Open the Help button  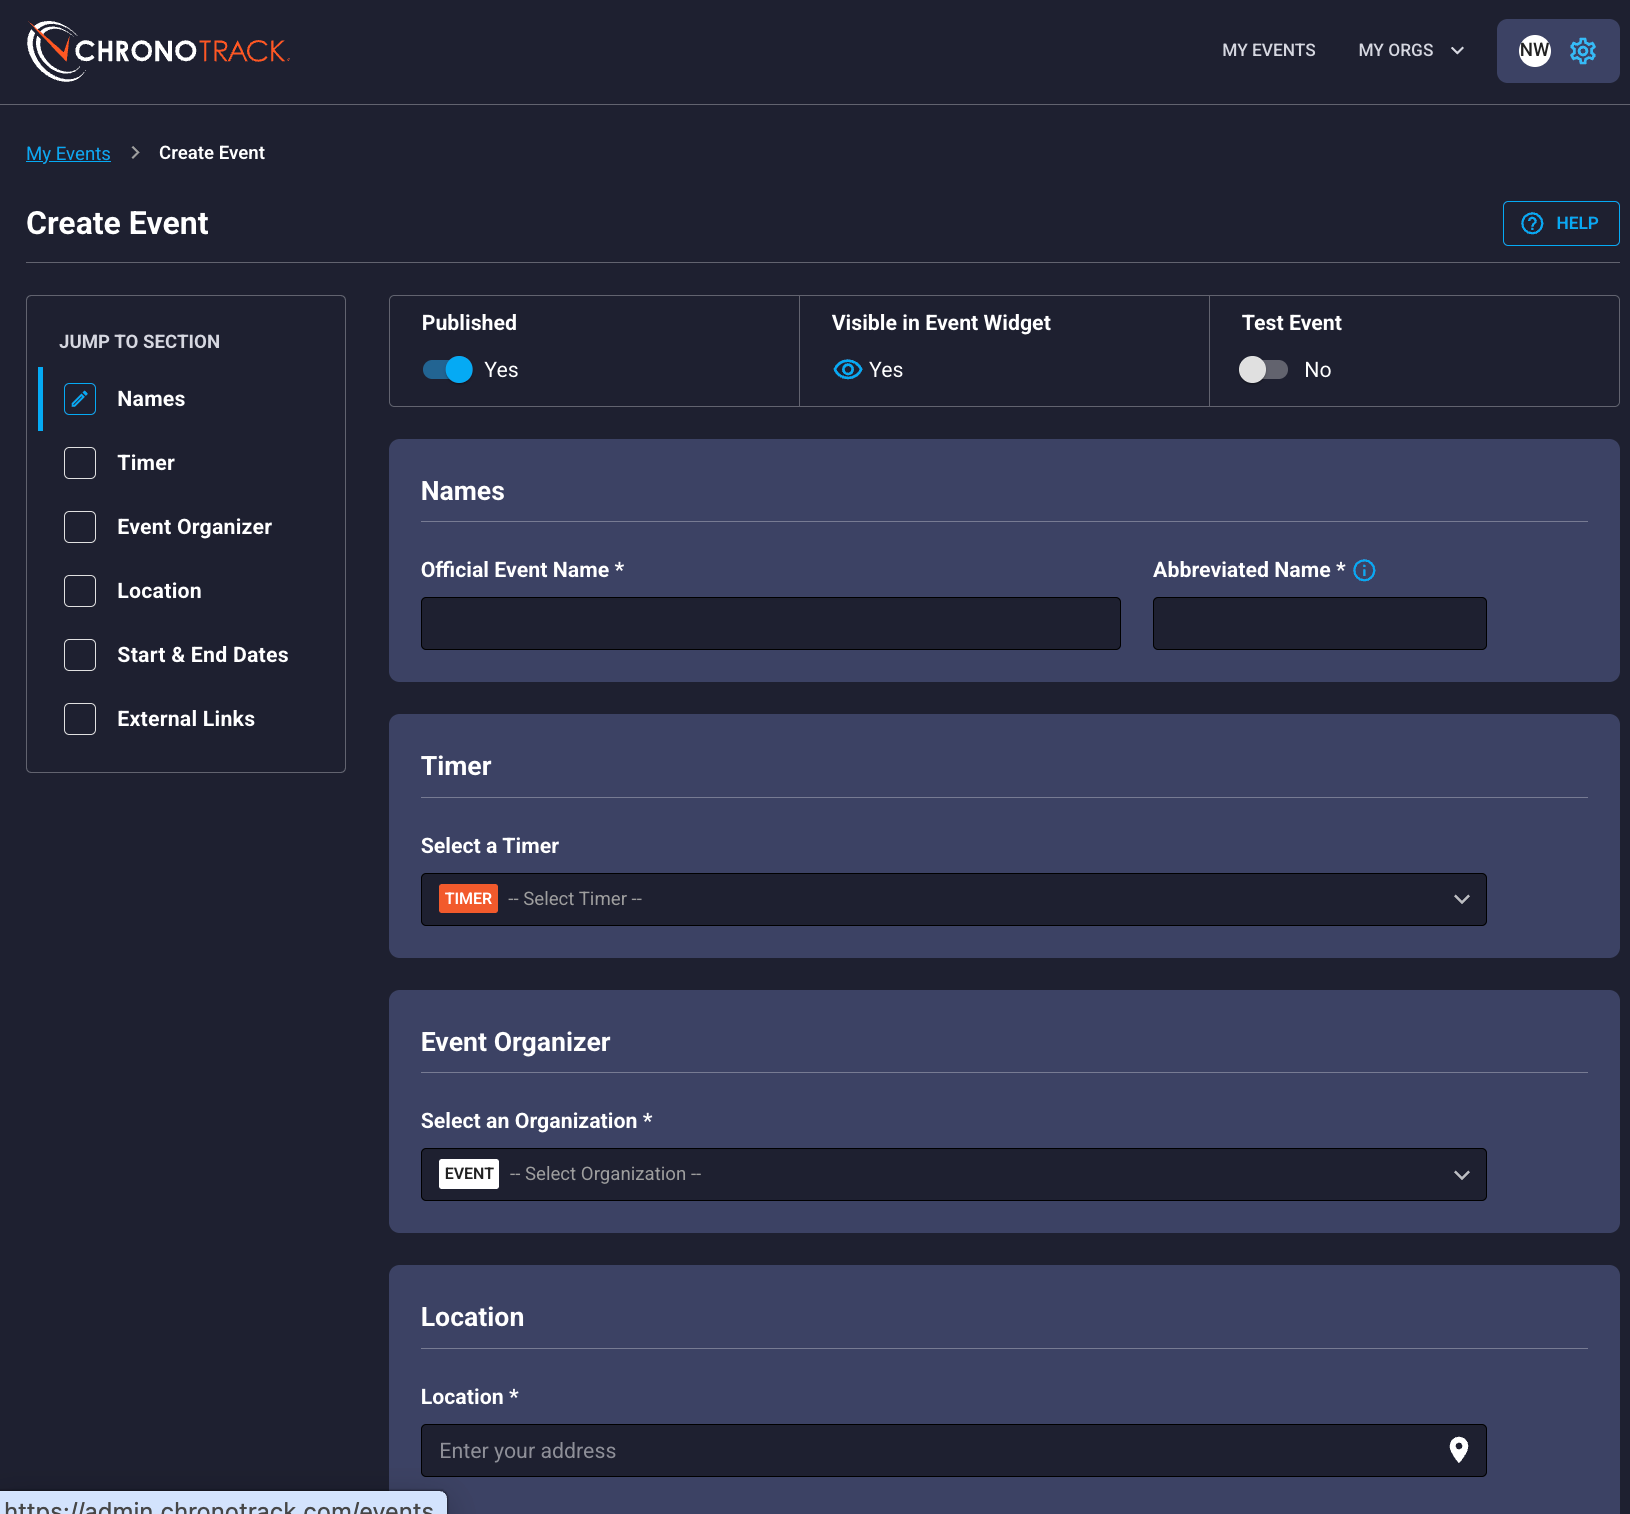point(1560,224)
